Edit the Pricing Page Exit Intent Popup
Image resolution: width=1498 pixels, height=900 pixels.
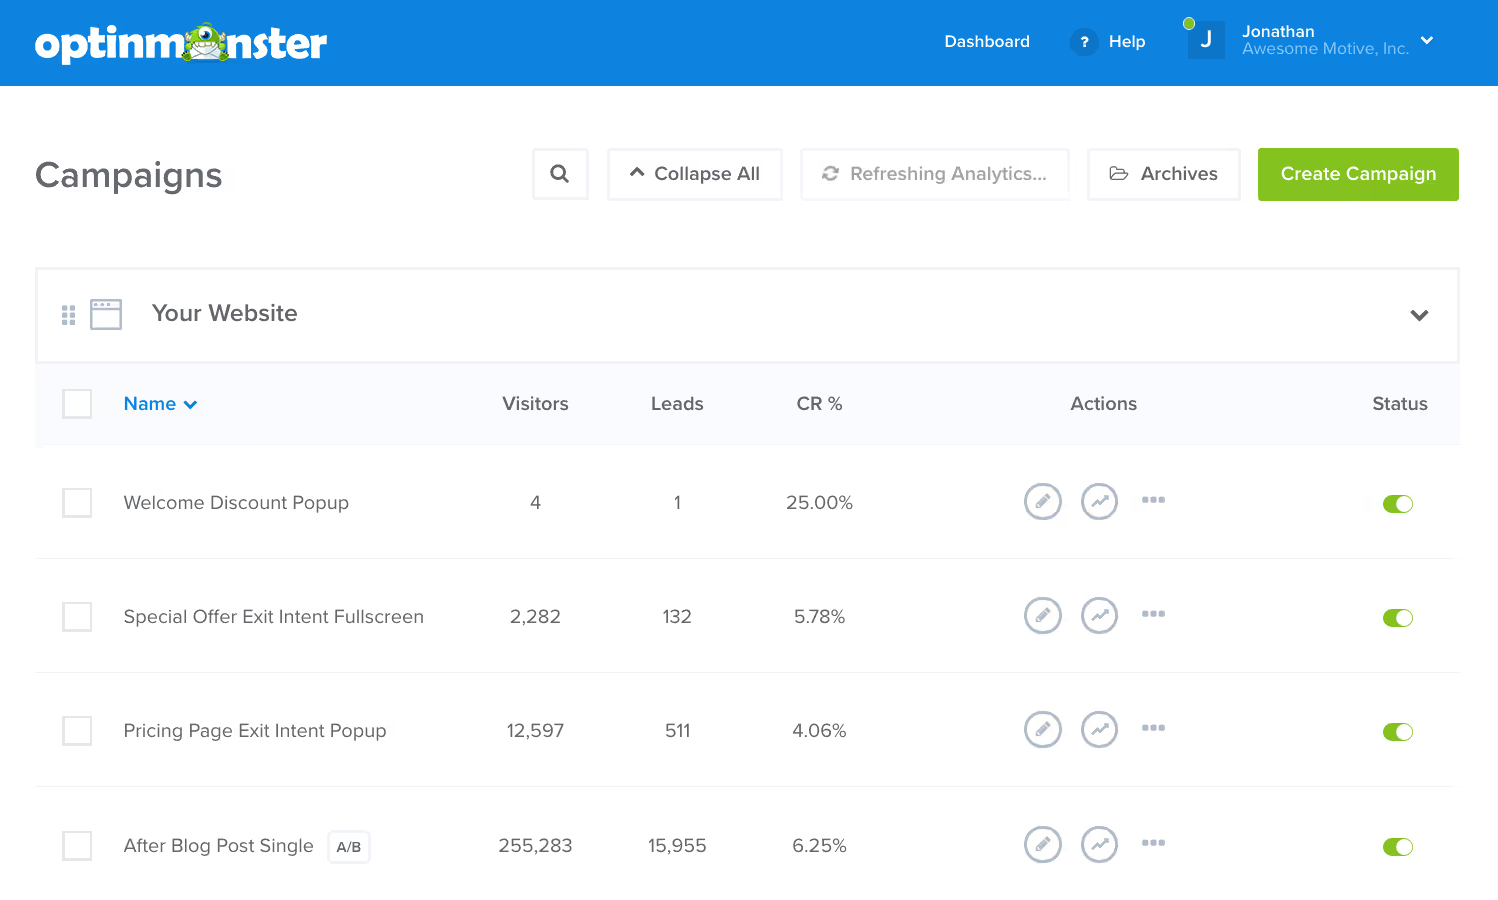coord(1043,729)
